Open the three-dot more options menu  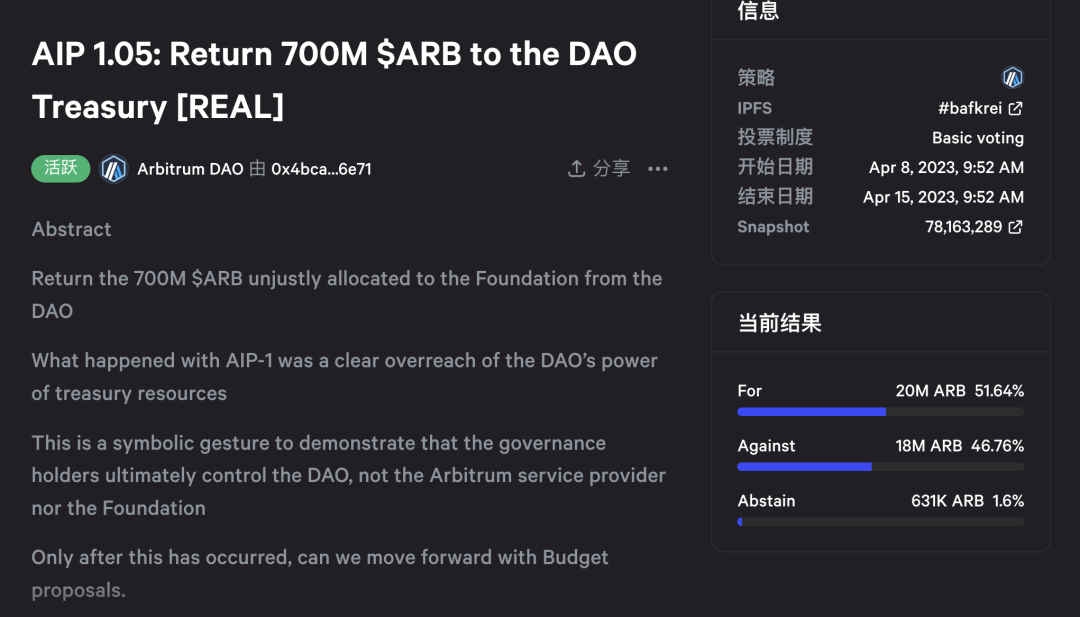tap(658, 169)
